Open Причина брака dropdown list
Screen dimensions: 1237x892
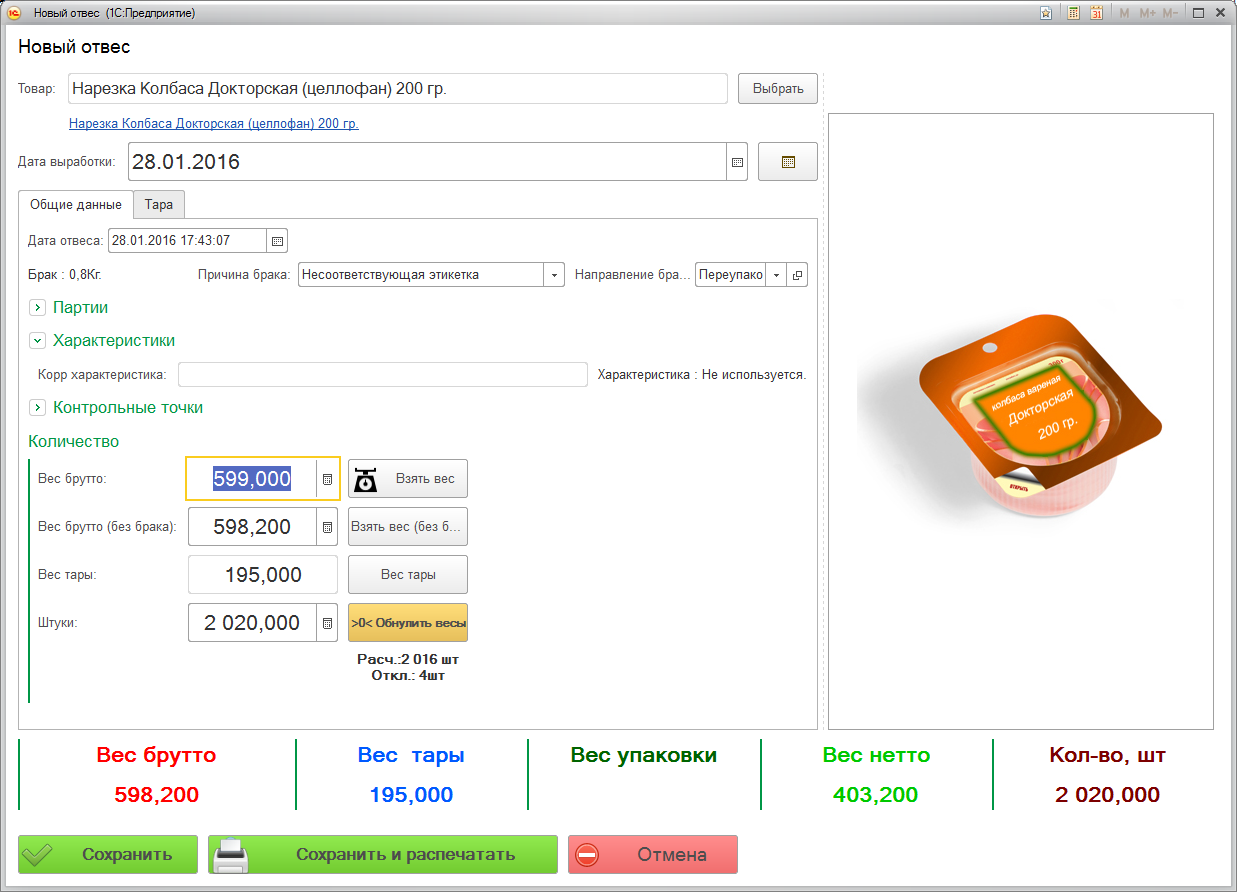click(x=554, y=275)
